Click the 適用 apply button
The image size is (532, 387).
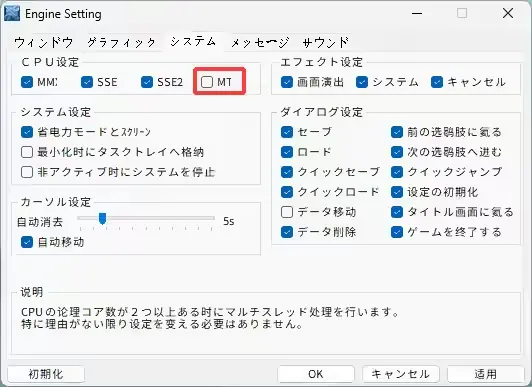point(486,374)
